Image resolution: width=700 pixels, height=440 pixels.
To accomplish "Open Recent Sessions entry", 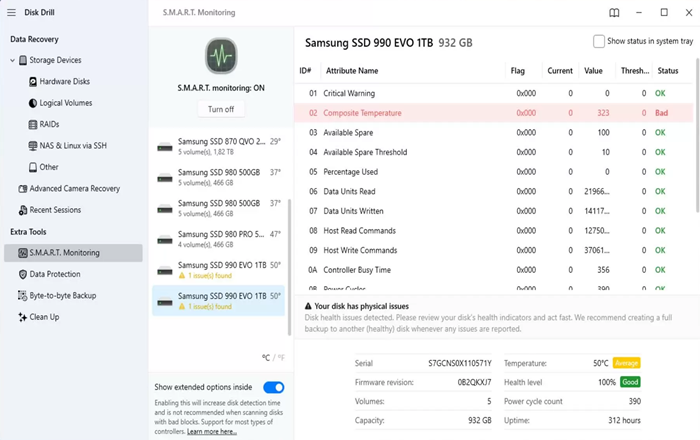I will click(55, 210).
